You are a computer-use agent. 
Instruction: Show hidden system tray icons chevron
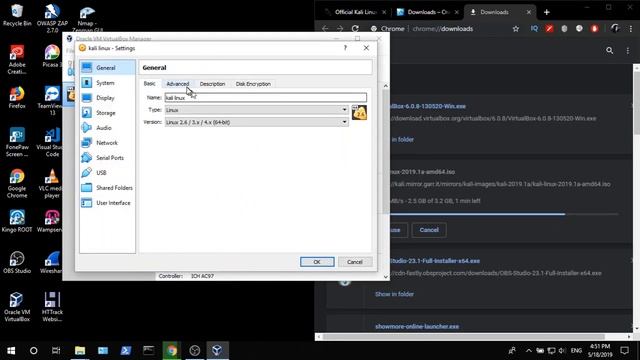tap(529, 351)
